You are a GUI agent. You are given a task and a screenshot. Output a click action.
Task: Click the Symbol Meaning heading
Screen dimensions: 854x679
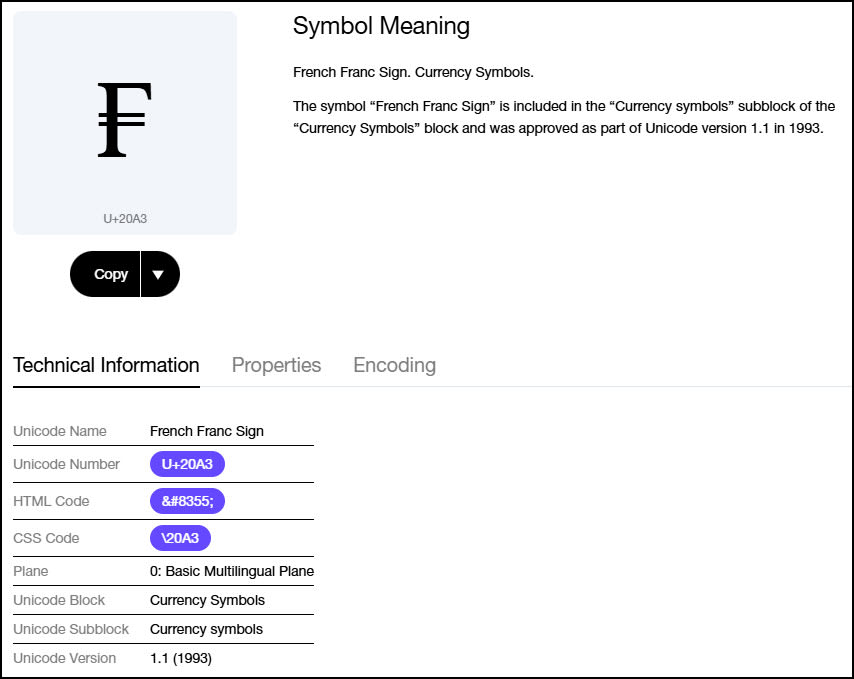click(381, 26)
